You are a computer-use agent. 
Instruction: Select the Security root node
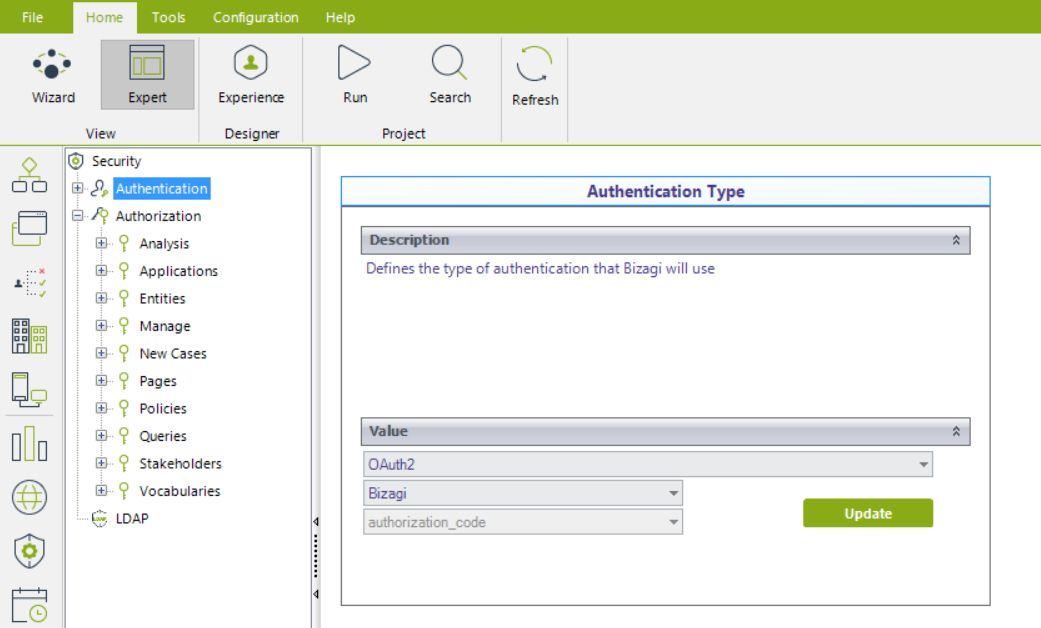point(116,161)
